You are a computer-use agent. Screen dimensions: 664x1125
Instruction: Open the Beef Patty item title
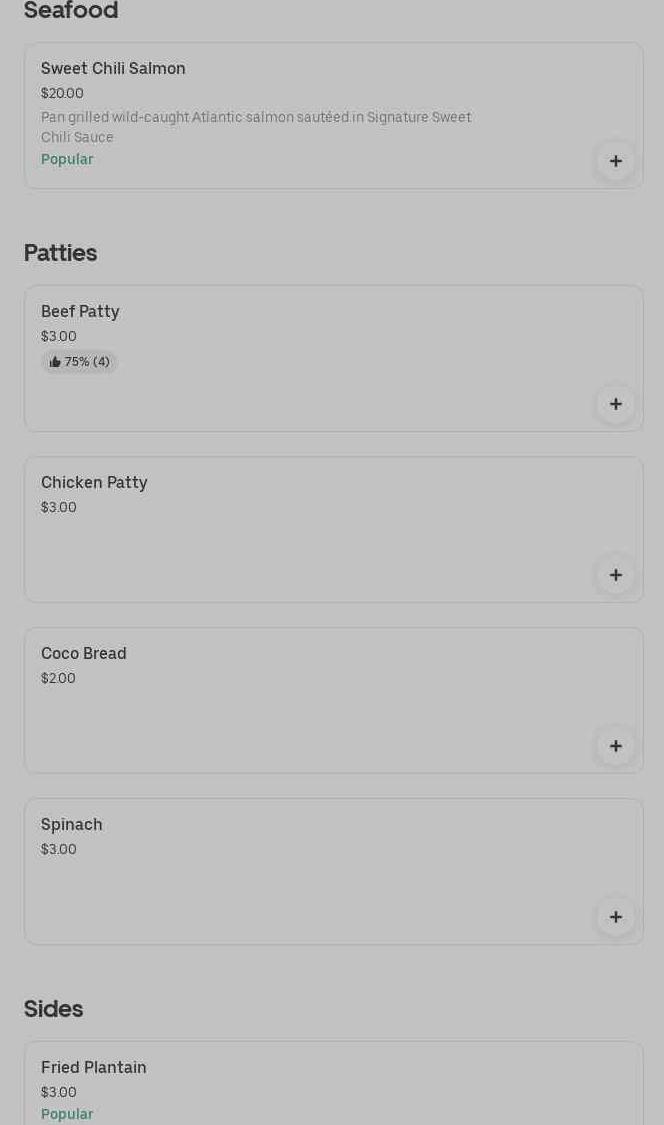click(80, 312)
